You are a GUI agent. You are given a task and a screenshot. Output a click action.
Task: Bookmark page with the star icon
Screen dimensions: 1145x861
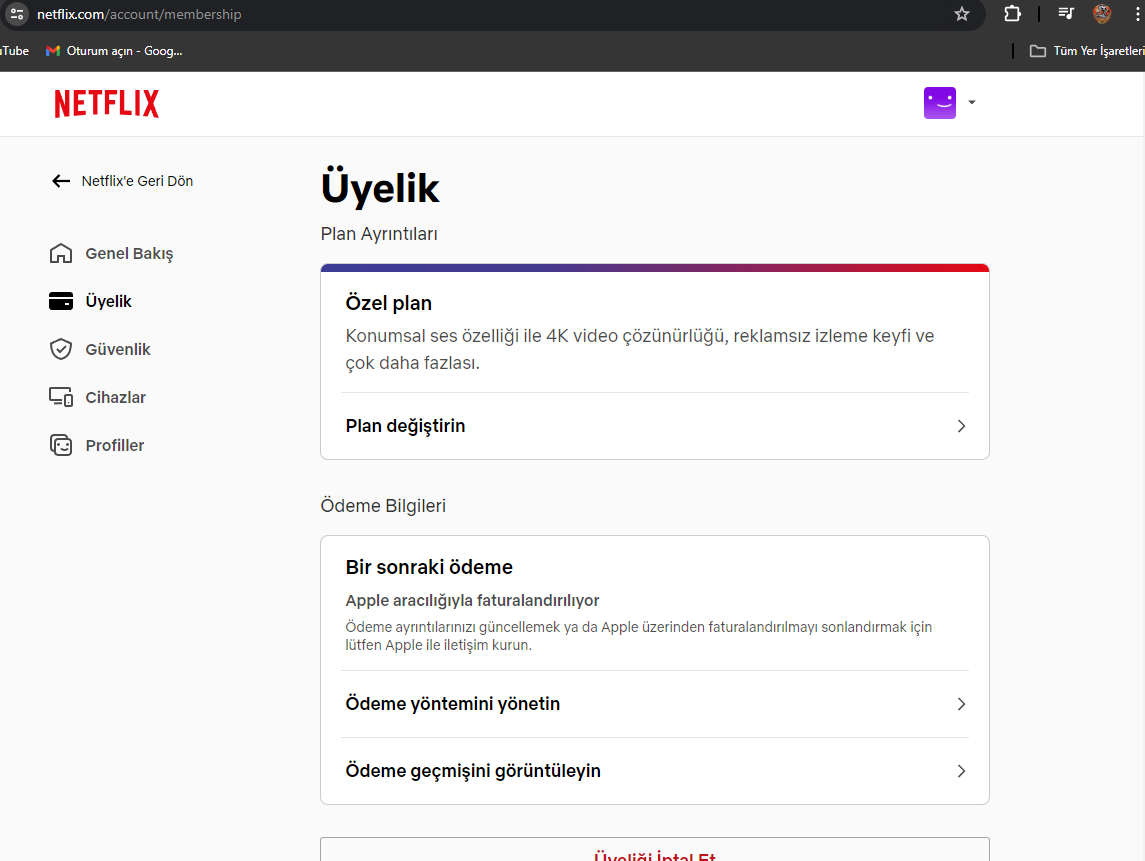click(x=962, y=14)
